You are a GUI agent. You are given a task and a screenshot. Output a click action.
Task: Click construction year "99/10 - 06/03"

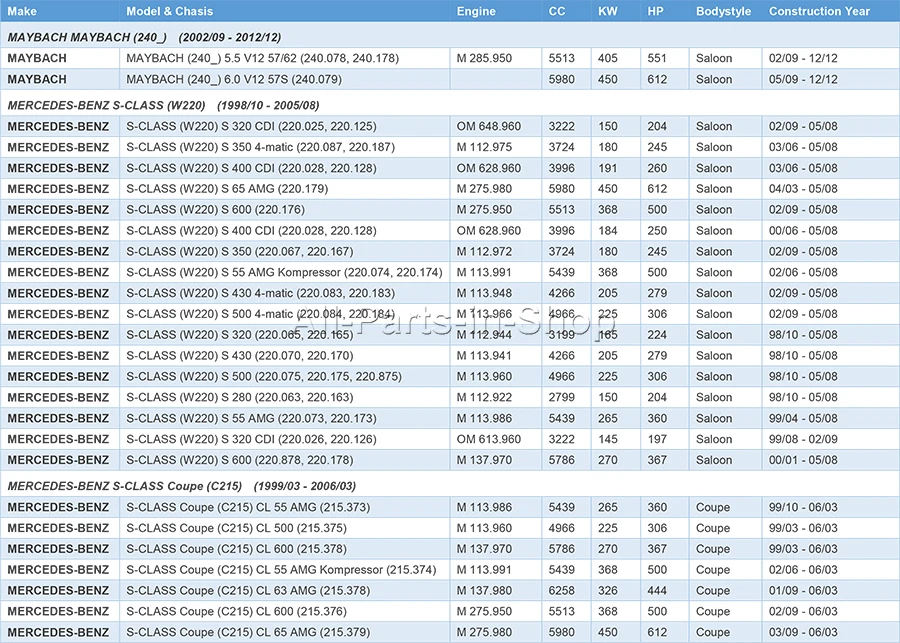(x=803, y=508)
